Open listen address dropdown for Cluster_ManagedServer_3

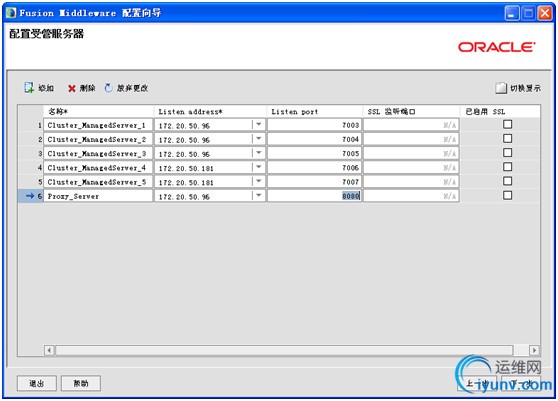[259, 153]
